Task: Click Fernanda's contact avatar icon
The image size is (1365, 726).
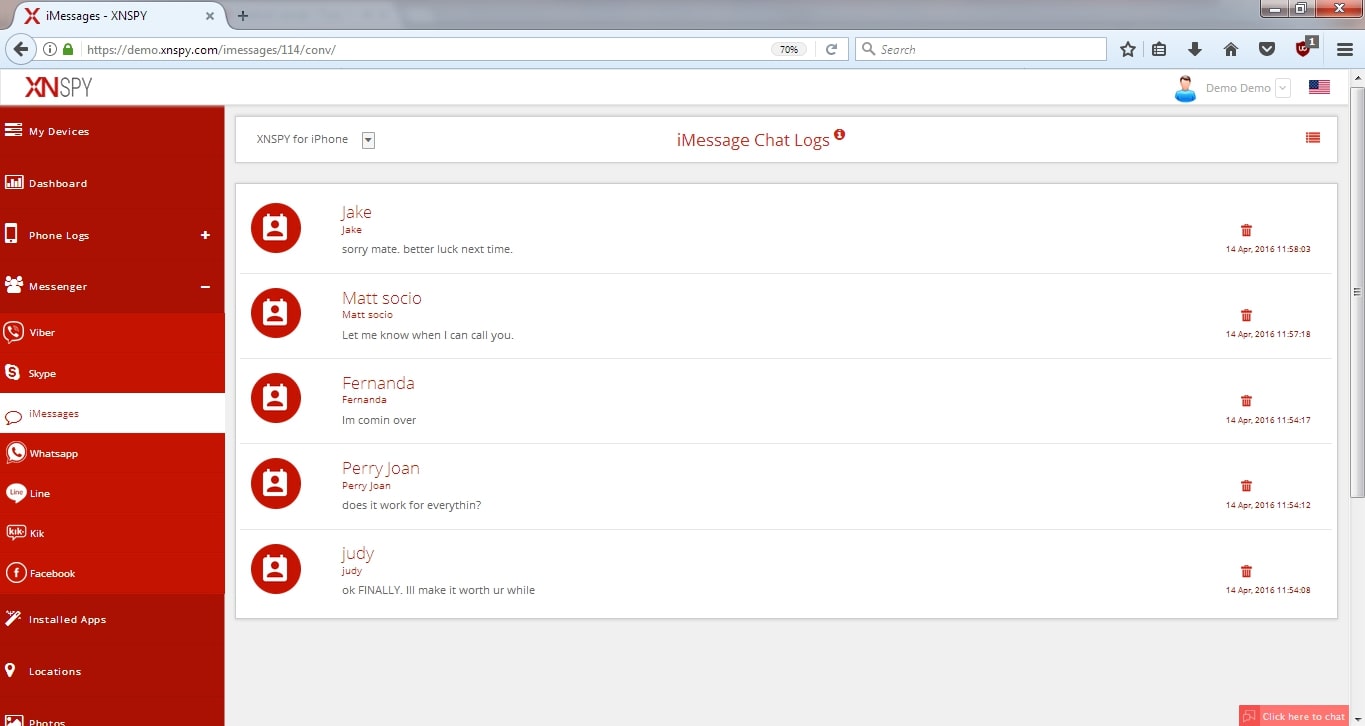Action: point(276,398)
